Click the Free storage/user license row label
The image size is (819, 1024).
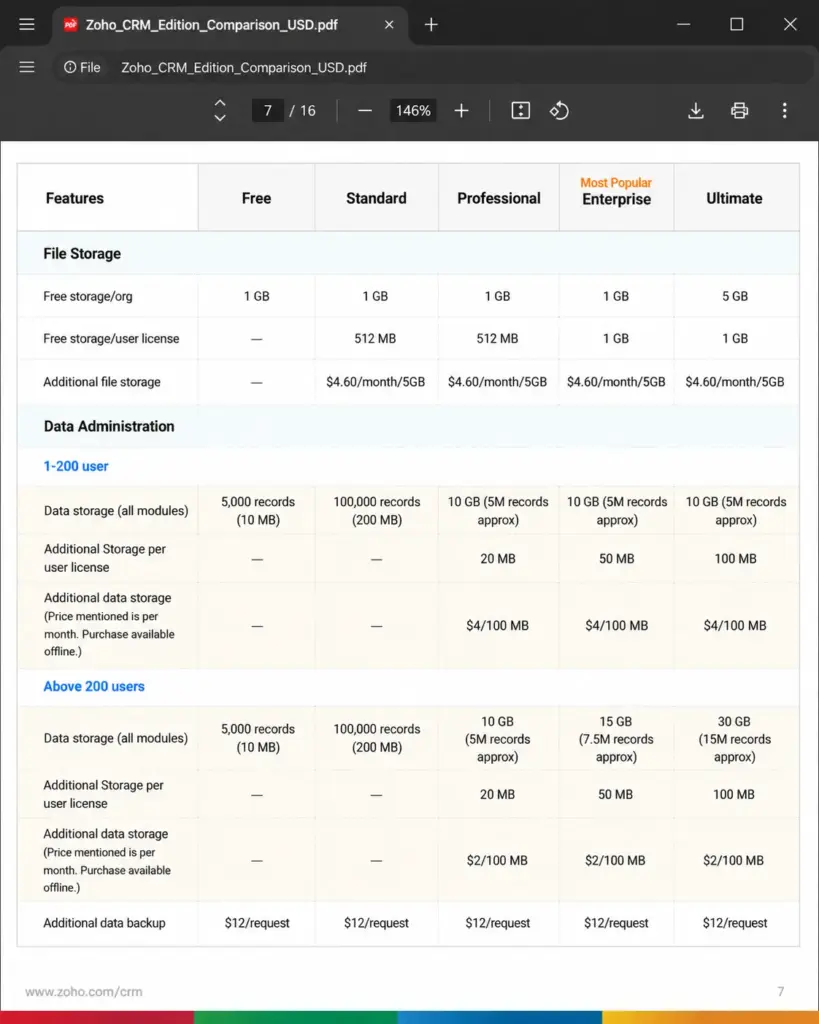[x=111, y=339]
